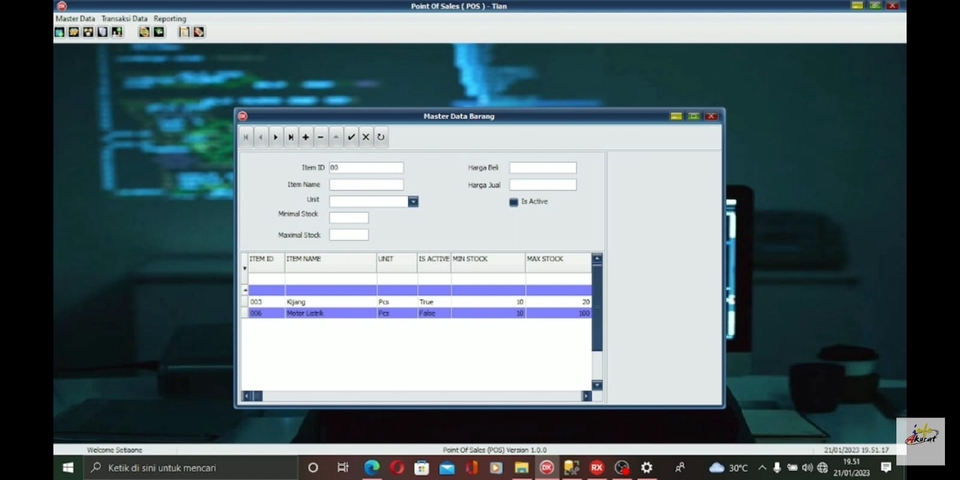Open Settings gear in the taskbar
960x480 pixels.
647,468
